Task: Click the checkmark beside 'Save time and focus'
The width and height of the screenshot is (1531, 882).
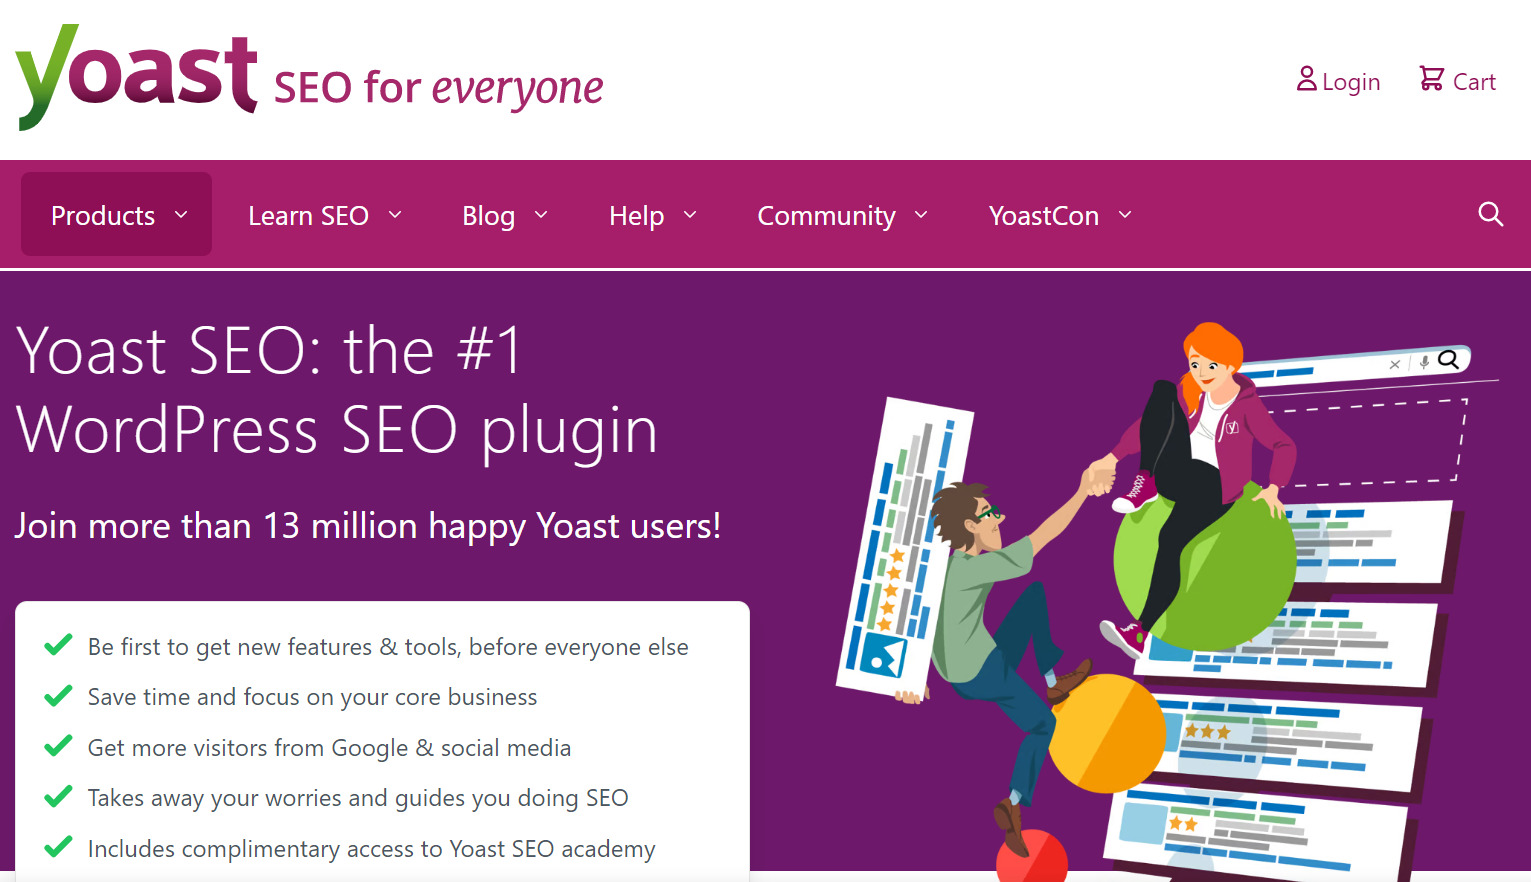Action: (x=58, y=695)
